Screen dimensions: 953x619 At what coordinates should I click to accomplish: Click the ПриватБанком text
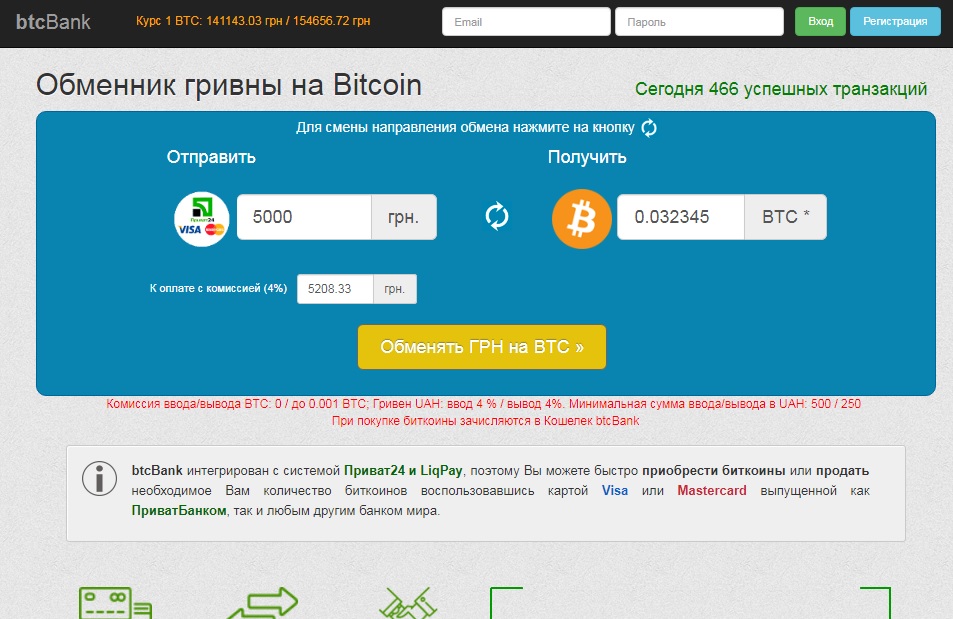(x=179, y=510)
